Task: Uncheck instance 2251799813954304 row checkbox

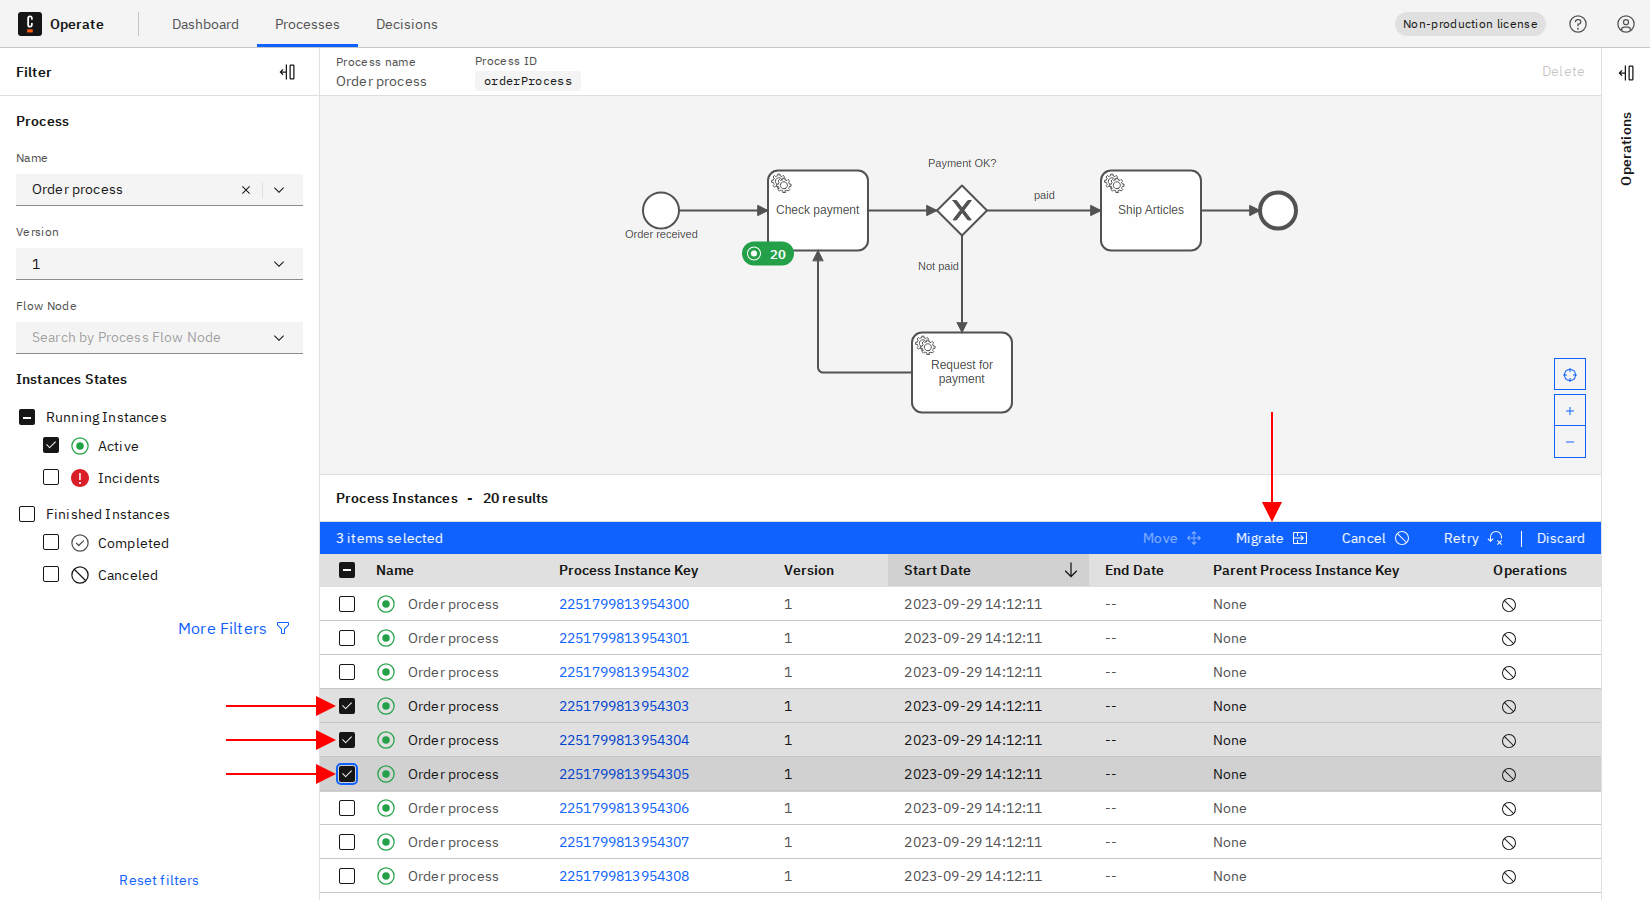Action: point(347,740)
